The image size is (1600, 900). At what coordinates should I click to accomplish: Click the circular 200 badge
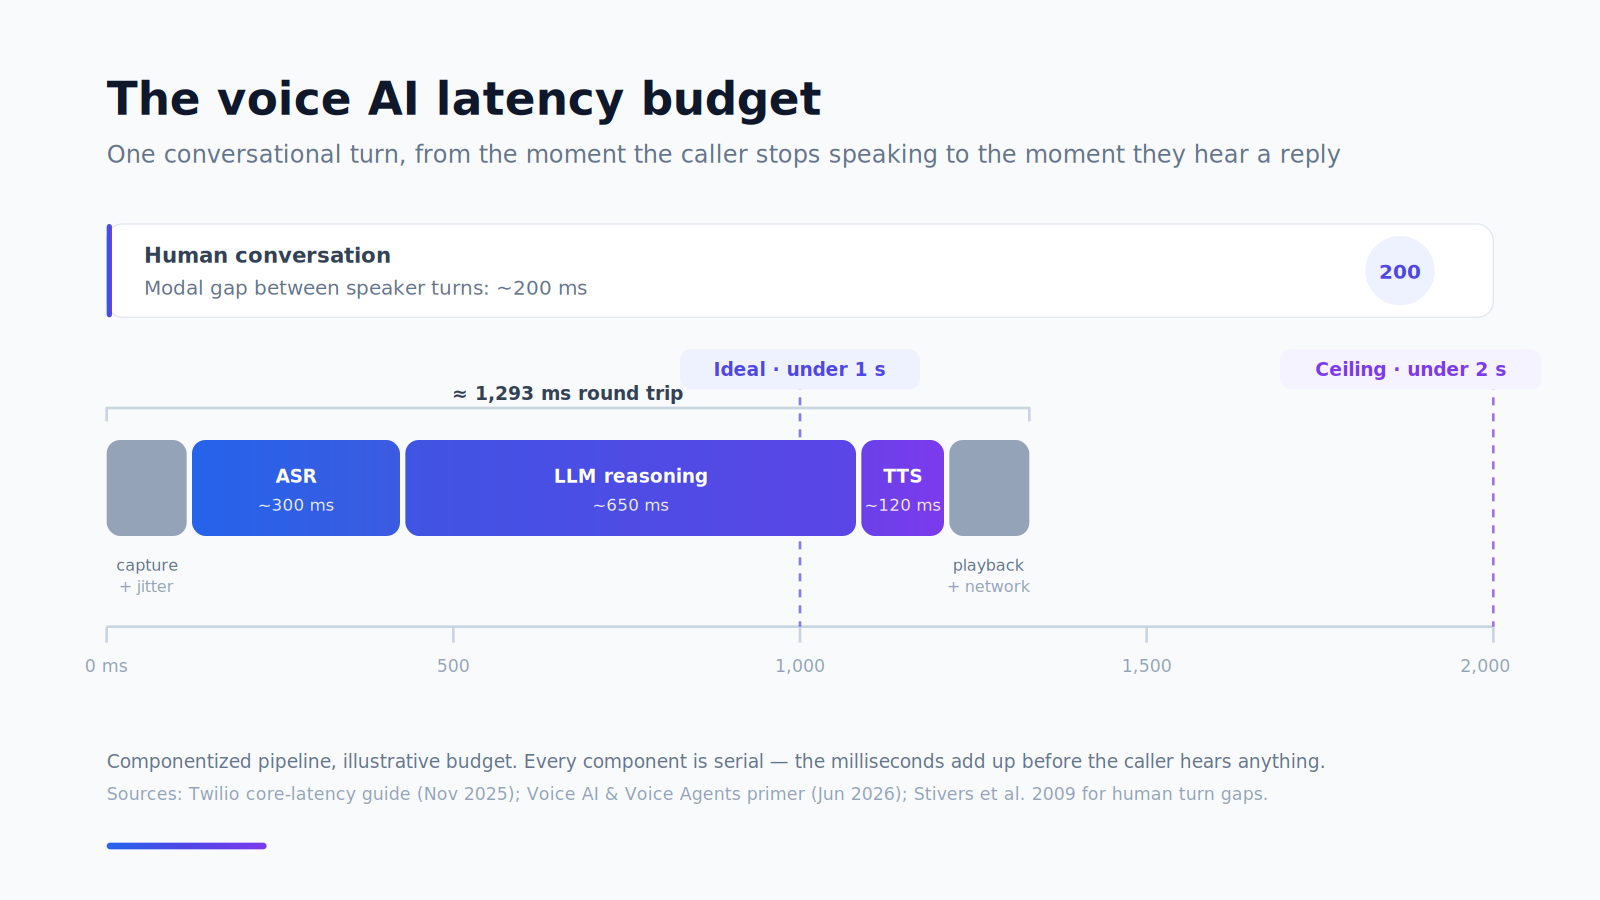click(1400, 271)
